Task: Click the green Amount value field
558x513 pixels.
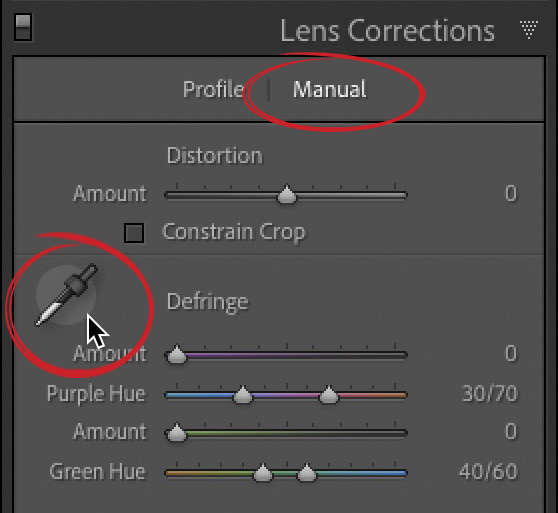Action: coord(511,431)
